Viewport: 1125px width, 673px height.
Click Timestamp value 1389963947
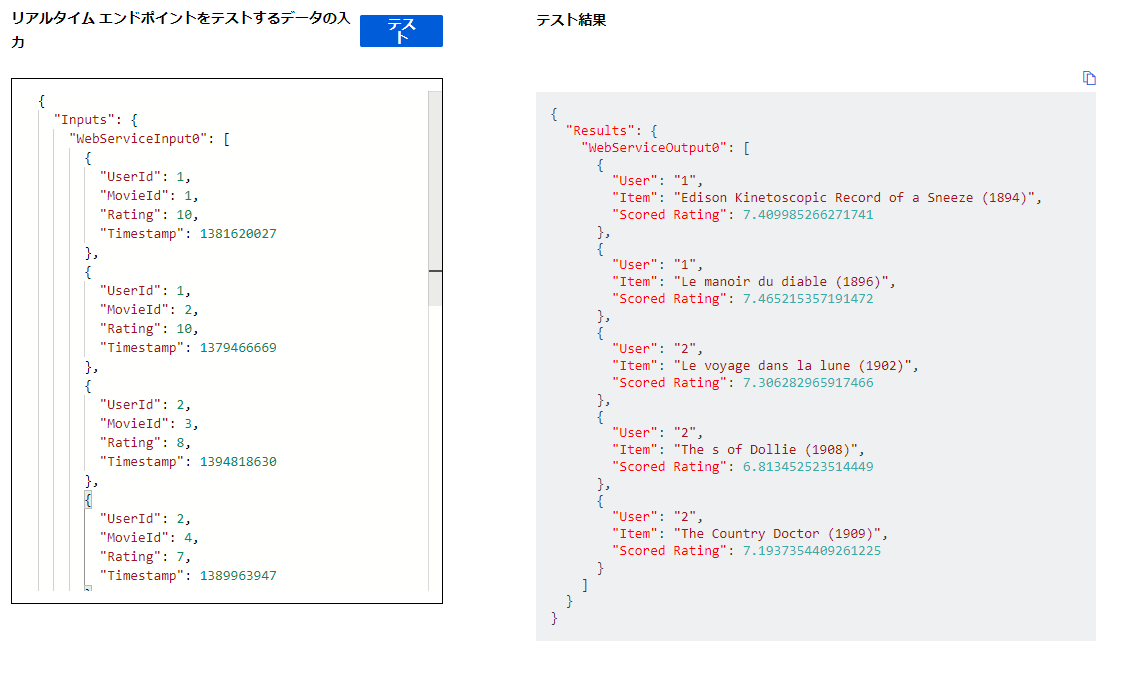click(238, 576)
